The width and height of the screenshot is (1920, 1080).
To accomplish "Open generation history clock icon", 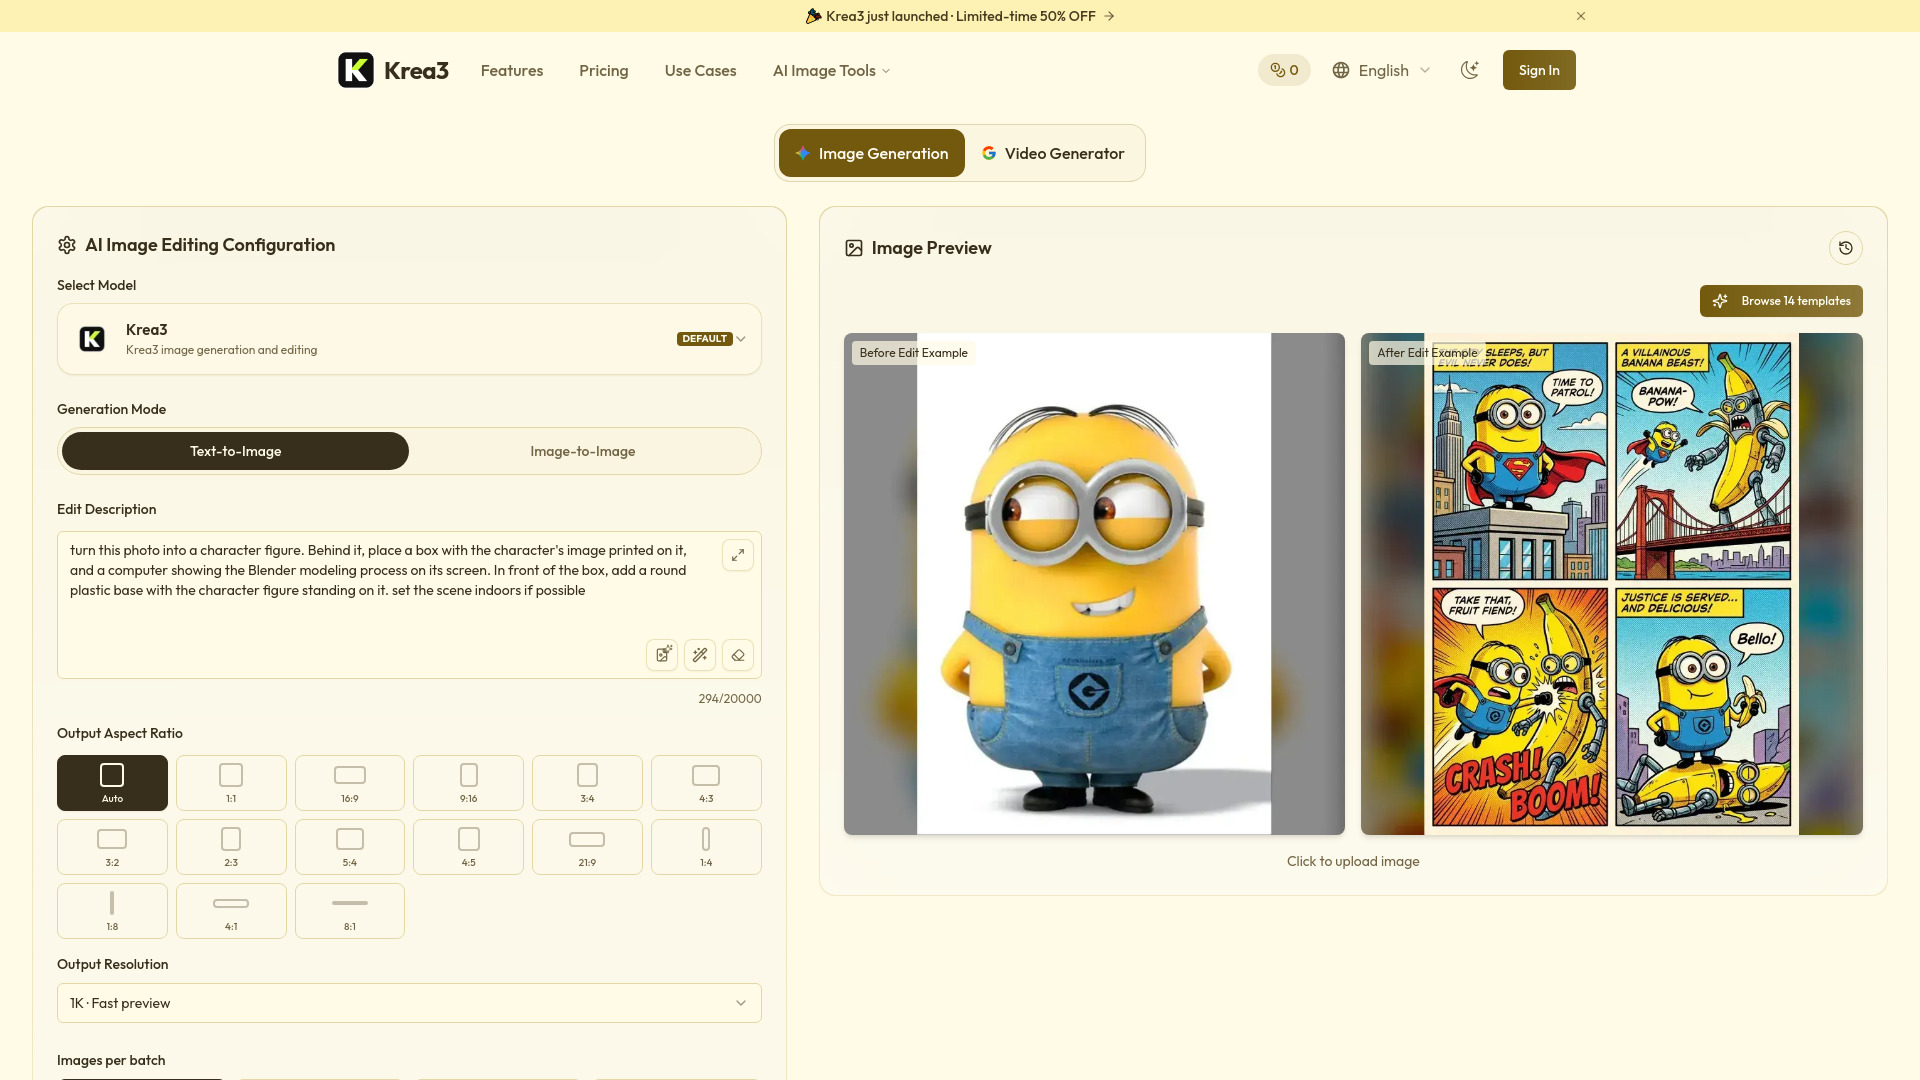I will tap(1846, 248).
